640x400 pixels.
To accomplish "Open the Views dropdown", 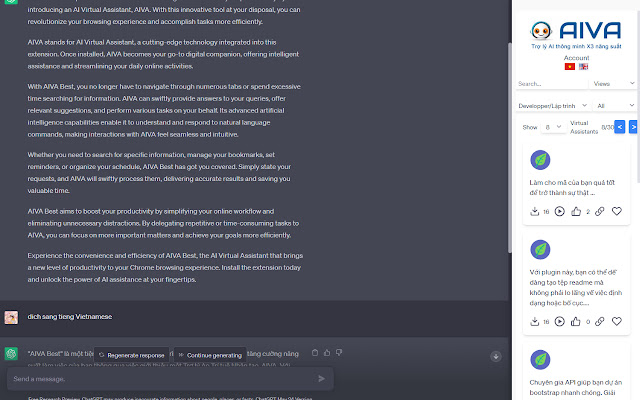I will [x=613, y=84].
